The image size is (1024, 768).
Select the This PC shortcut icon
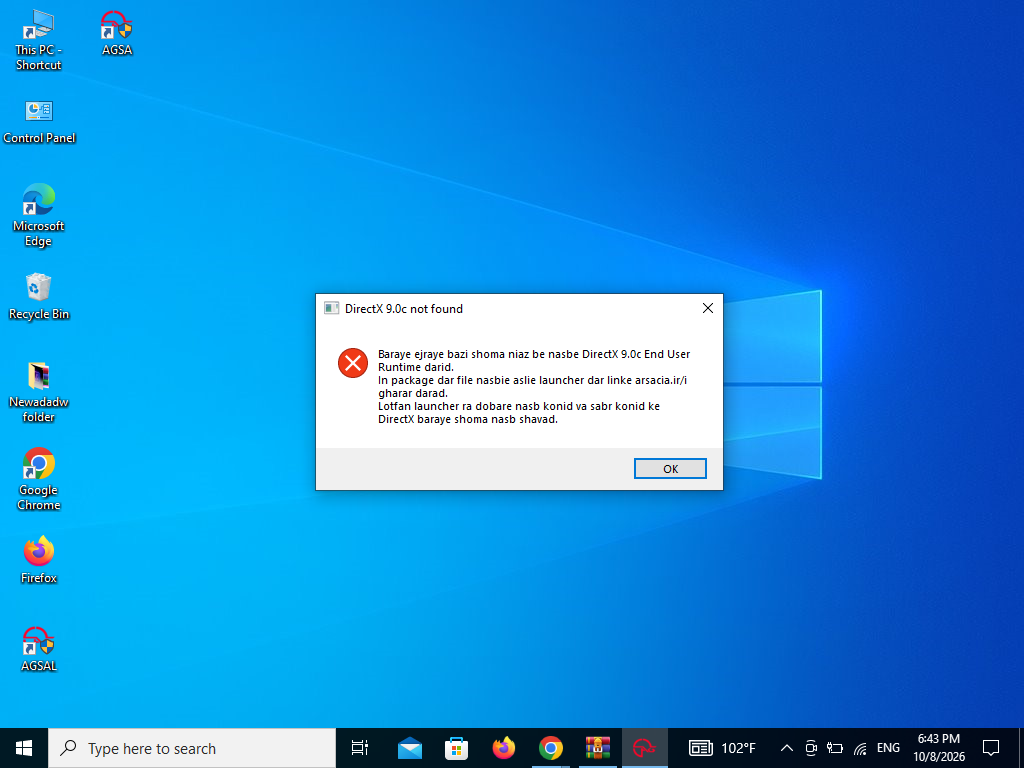(x=39, y=40)
